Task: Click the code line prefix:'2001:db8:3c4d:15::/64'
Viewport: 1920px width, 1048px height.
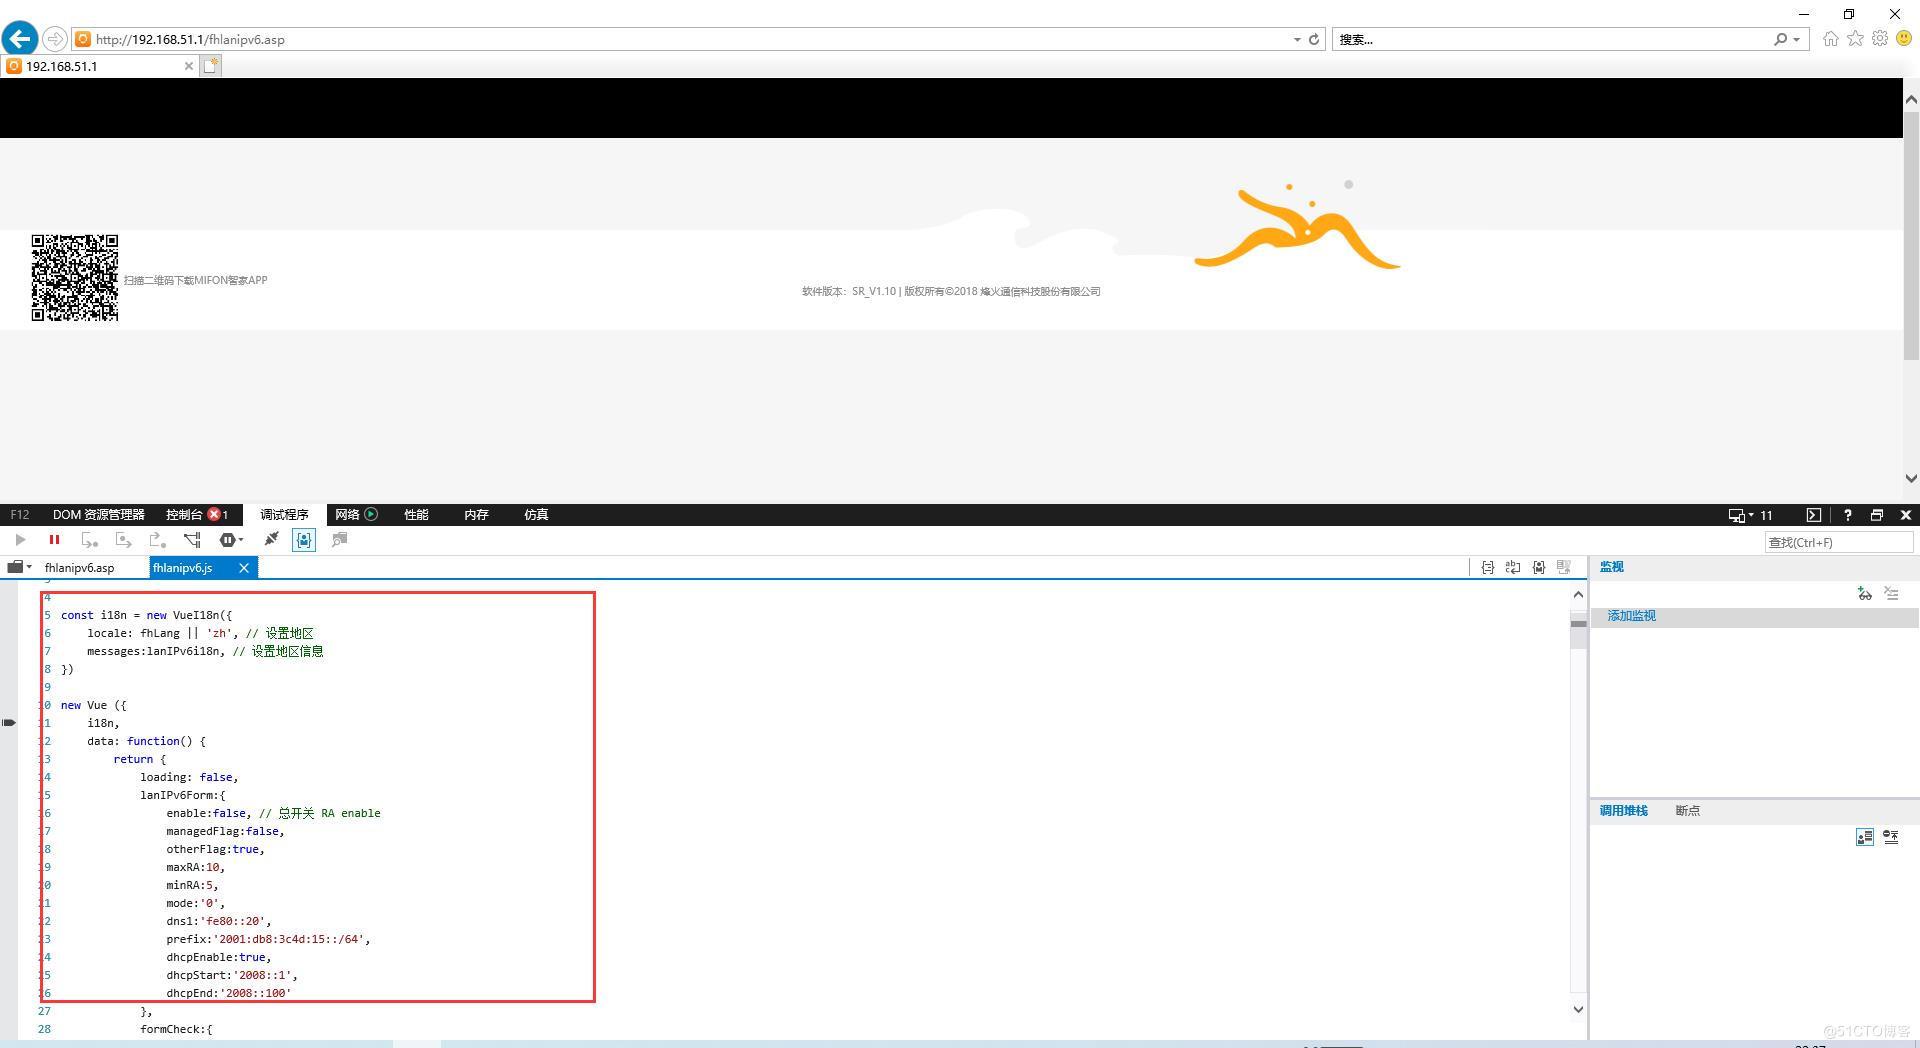Action: [x=268, y=939]
